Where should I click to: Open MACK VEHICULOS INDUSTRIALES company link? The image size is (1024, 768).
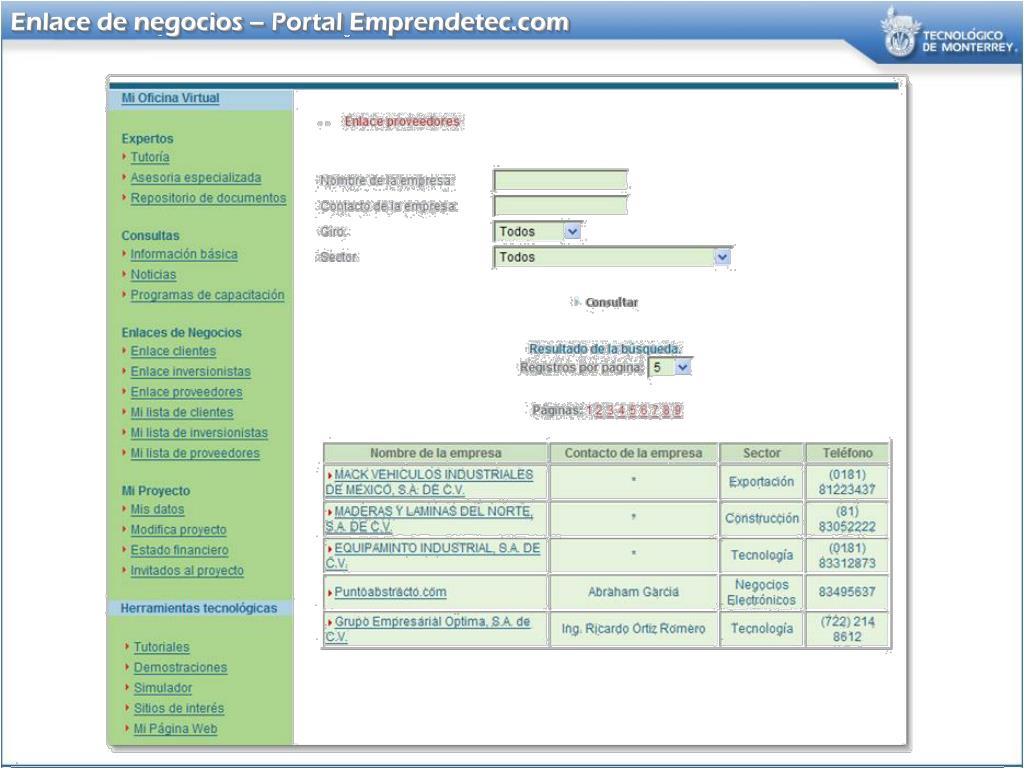430,482
